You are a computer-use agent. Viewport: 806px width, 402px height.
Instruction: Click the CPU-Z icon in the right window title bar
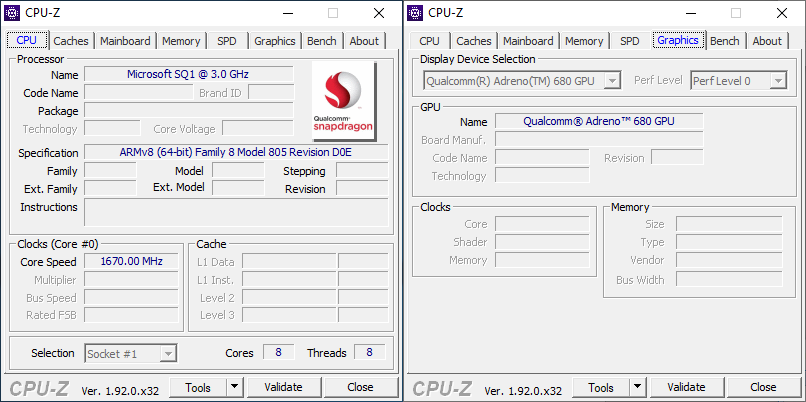(x=415, y=13)
